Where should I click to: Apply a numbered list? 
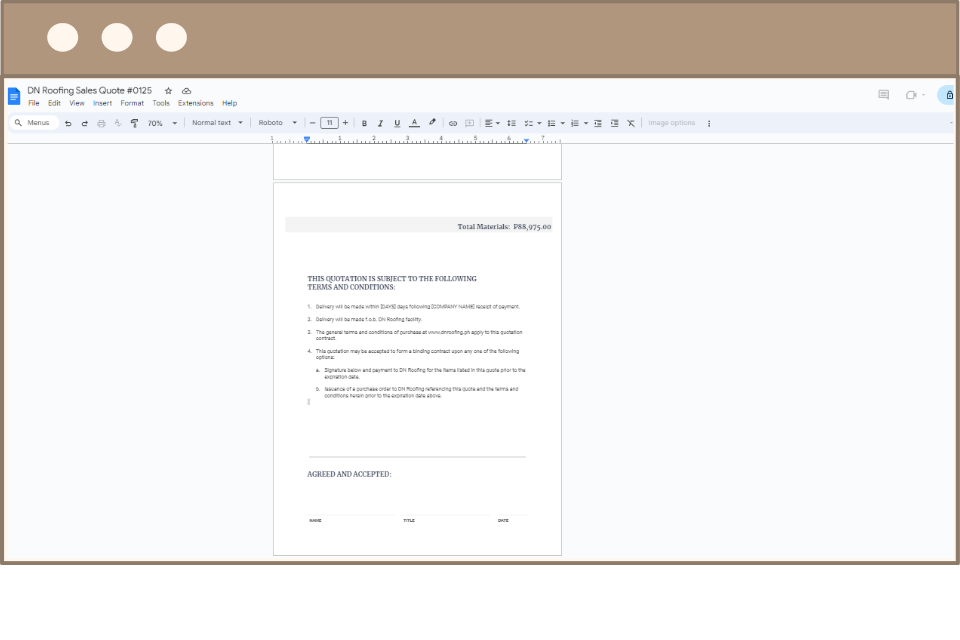pyautogui.click(x=575, y=123)
